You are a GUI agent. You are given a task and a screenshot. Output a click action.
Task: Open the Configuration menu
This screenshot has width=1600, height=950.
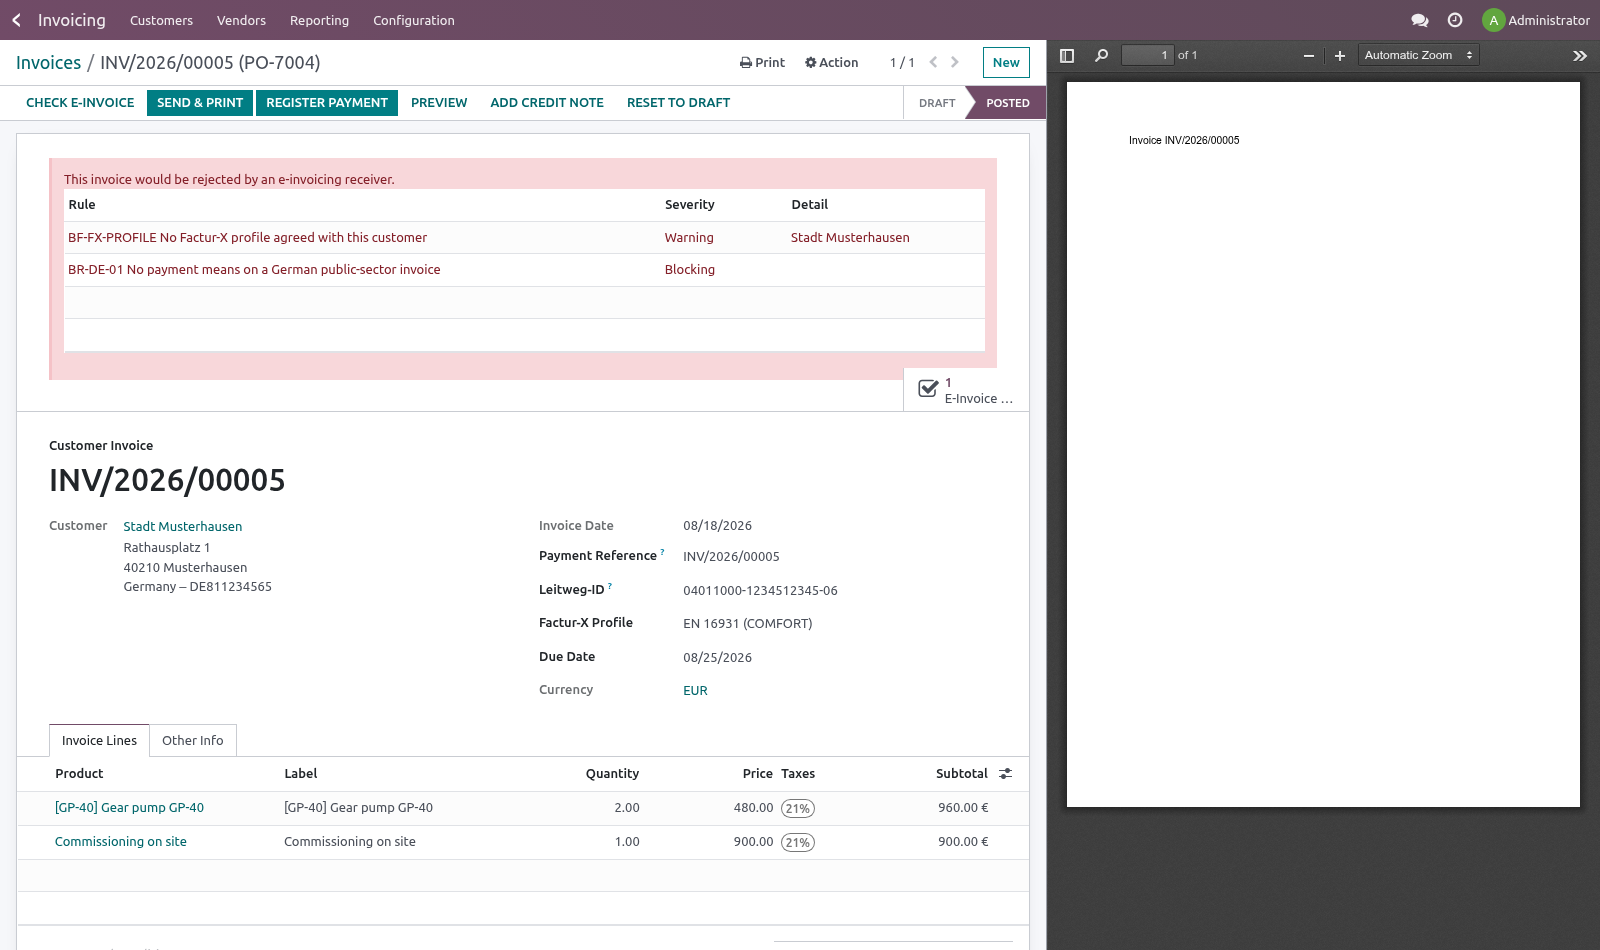[414, 20]
